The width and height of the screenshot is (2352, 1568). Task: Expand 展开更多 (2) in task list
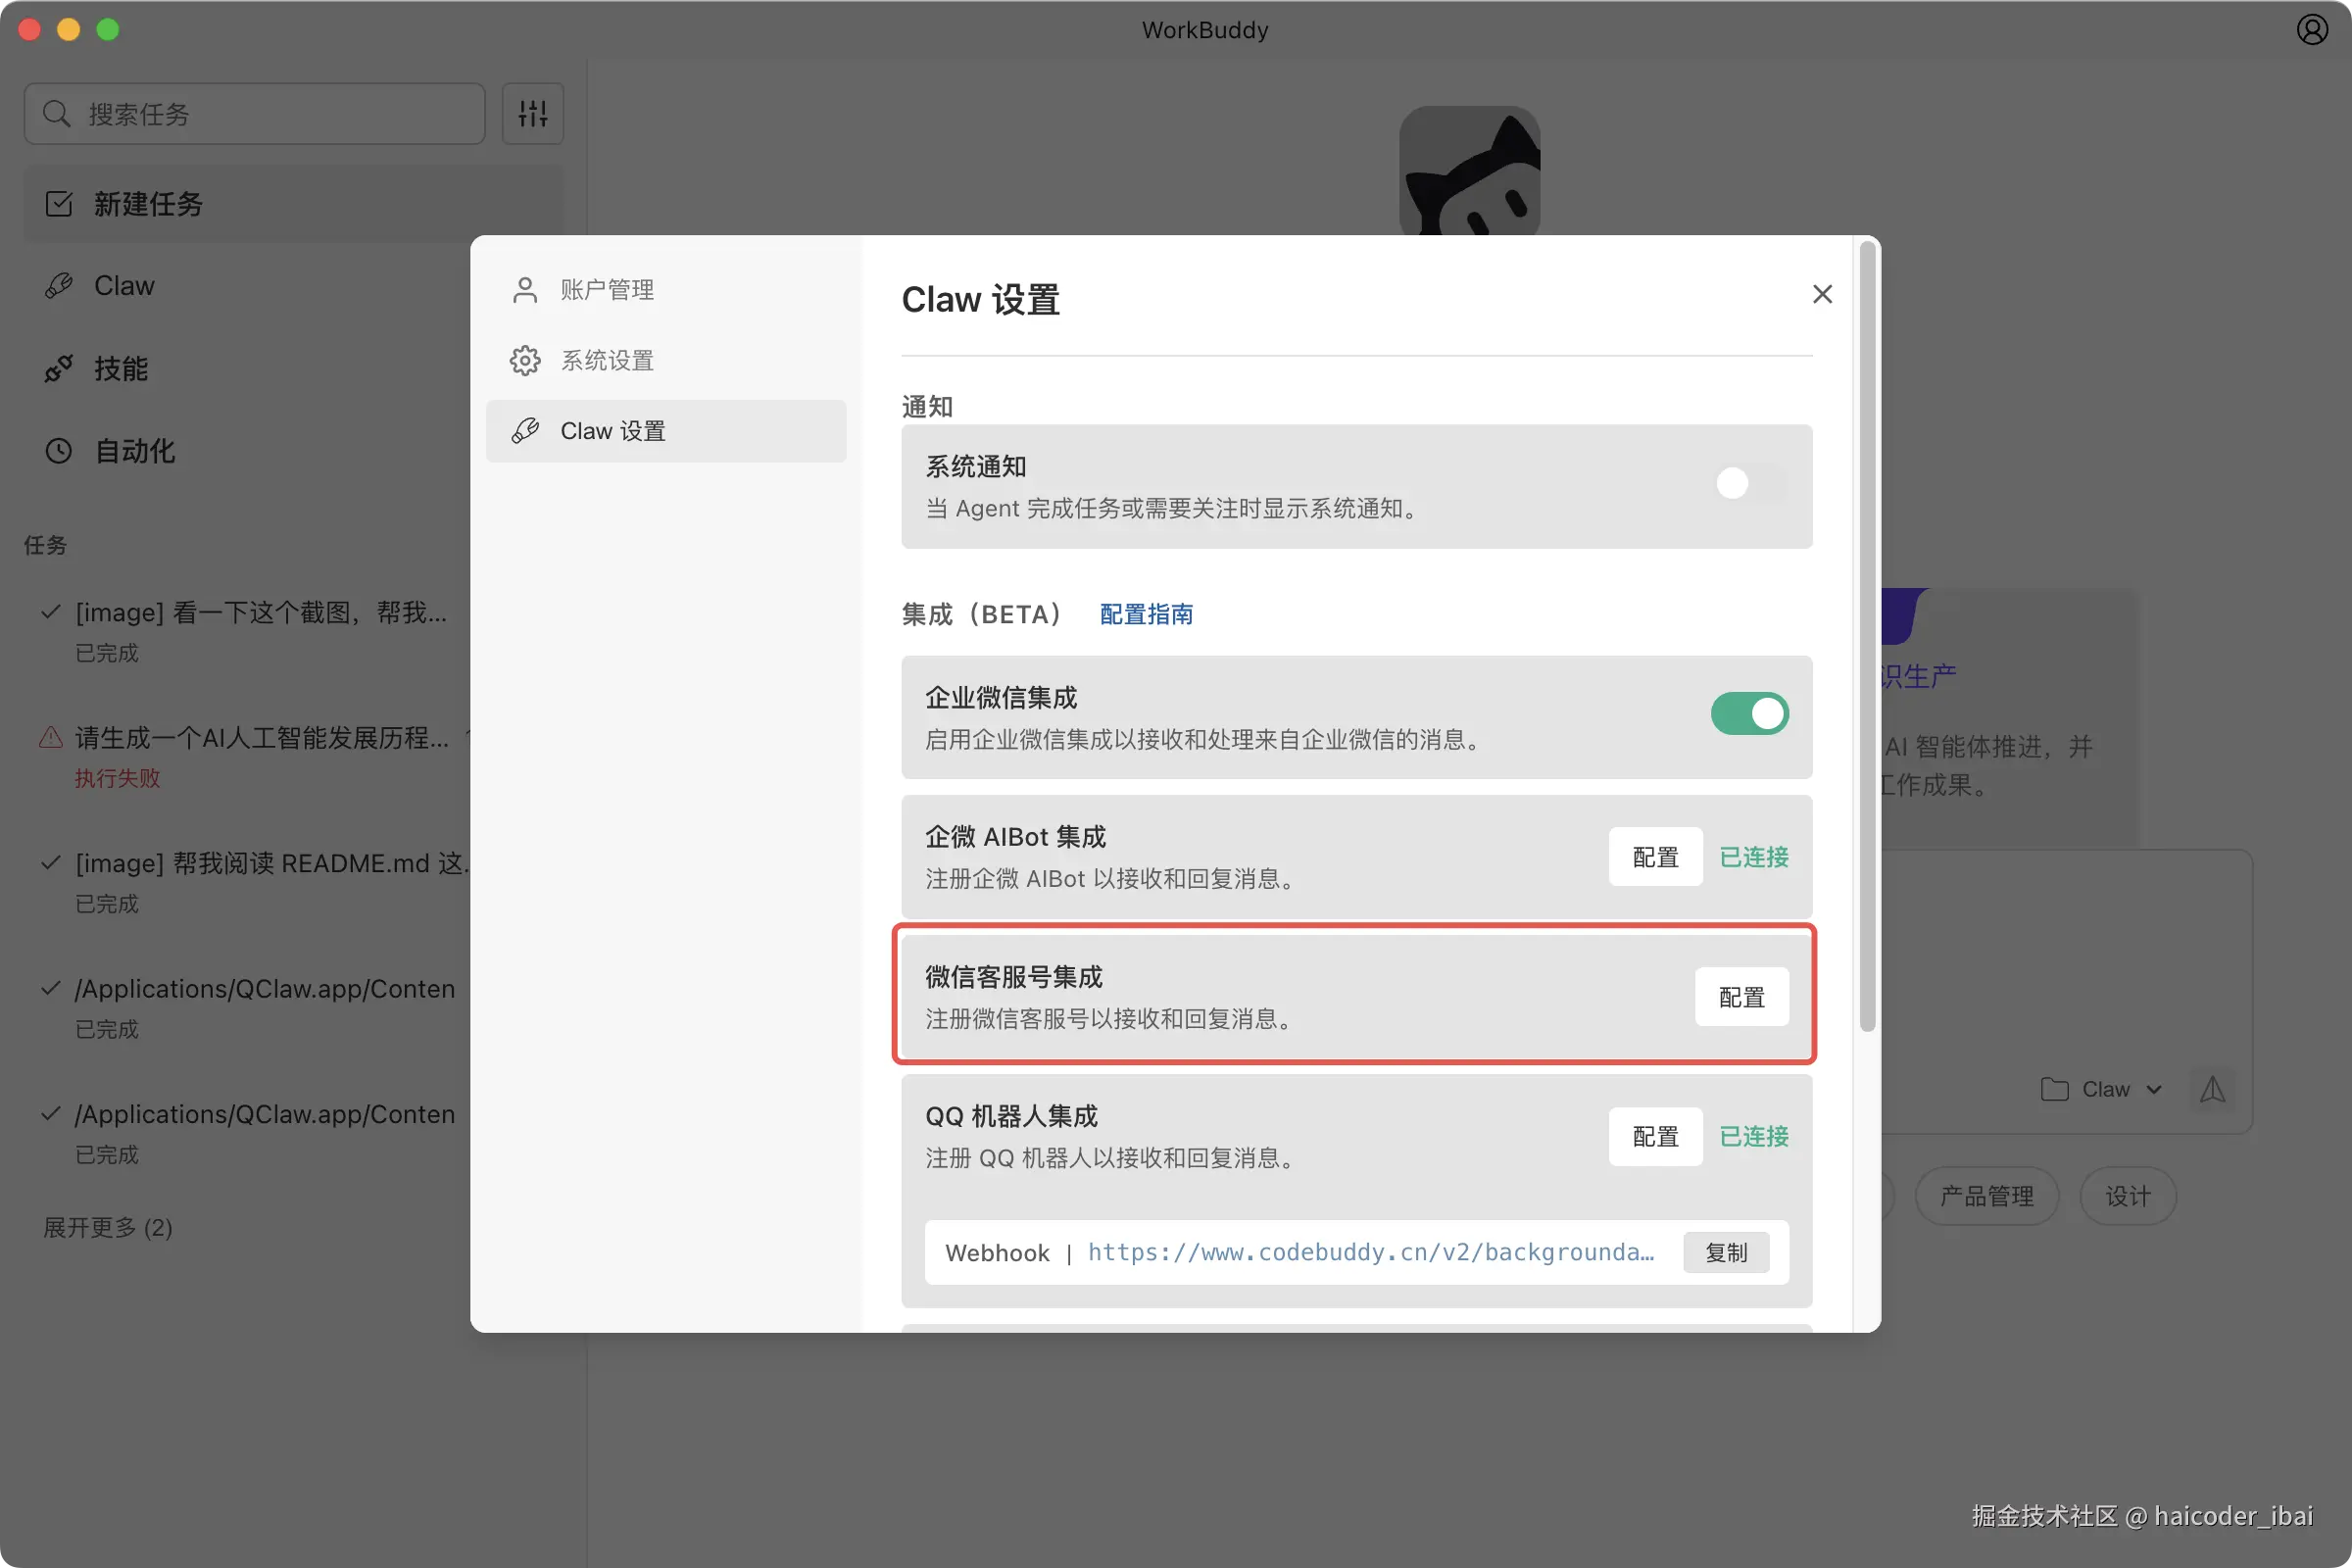108,1227
